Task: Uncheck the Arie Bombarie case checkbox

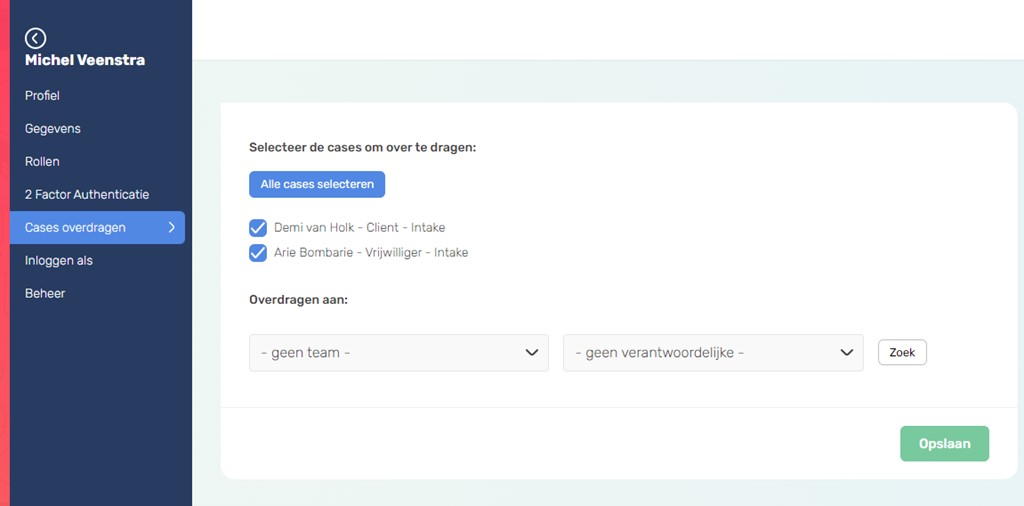Action: (x=258, y=253)
